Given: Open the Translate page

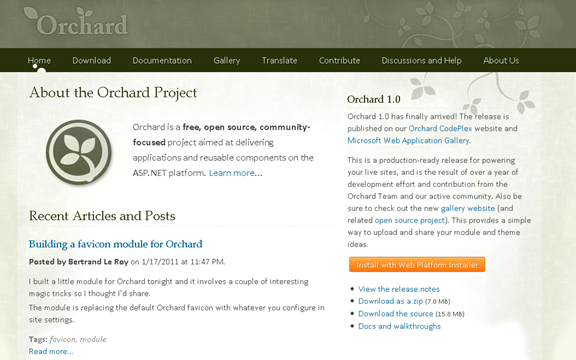Looking at the screenshot, I should [279, 61].
